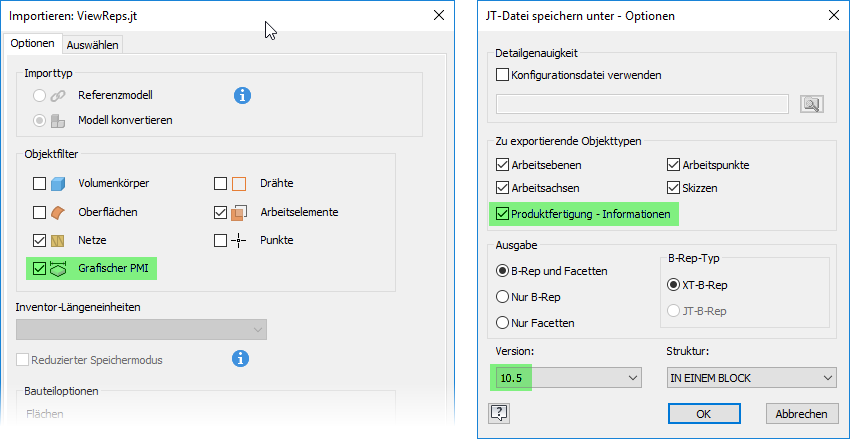The width and height of the screenshot is (850, 439).
Task: Click the info icon beside Reduzierter Speichermodus
Action: point(240,358)
